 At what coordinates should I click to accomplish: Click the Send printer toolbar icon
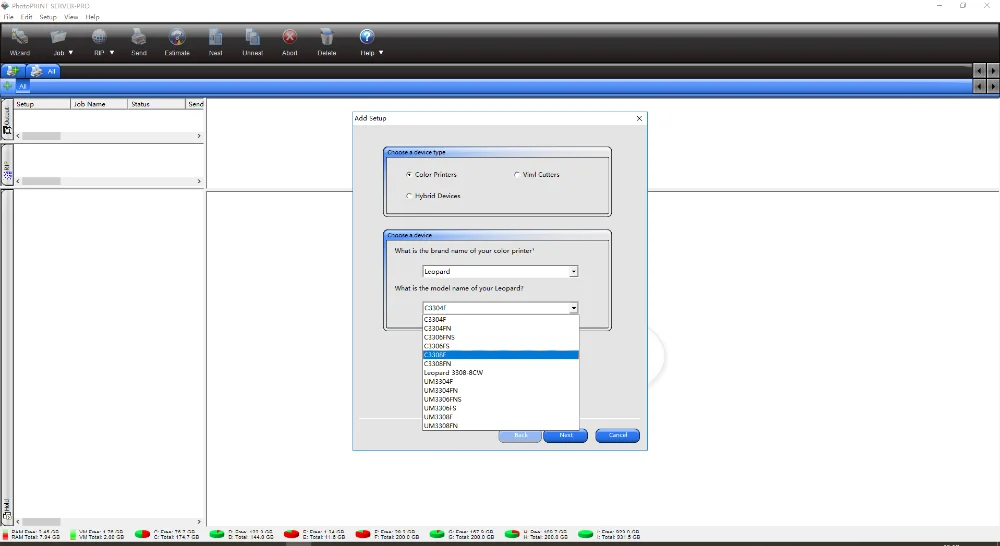[138, 37]
